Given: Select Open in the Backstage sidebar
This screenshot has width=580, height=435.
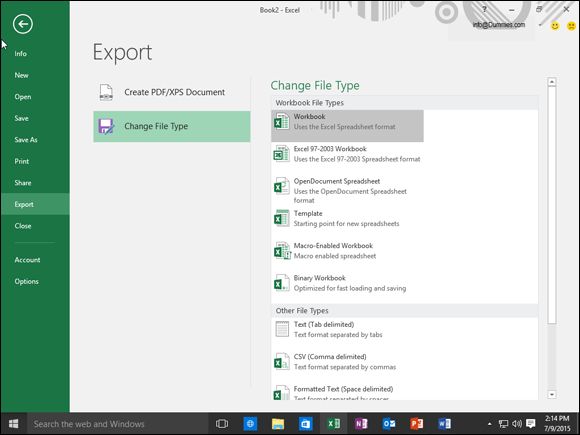Looking at the screenshot, I should pyautogui.click(x=23, y=97).
